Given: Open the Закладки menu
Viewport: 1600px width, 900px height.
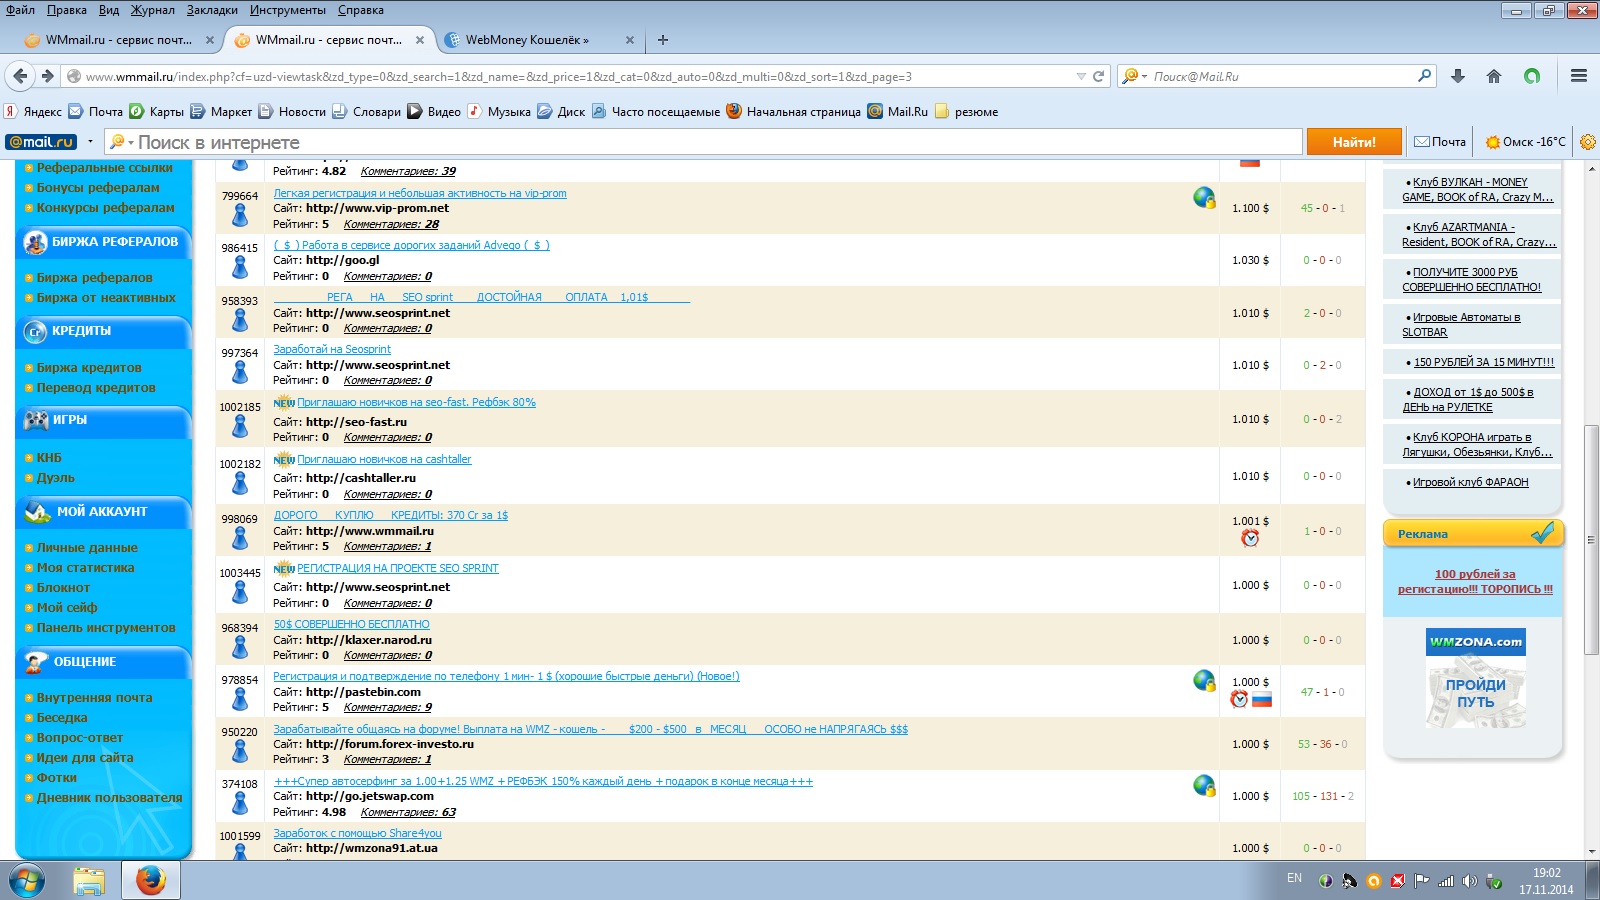Looking at the screenshot, I should [x=212, y=10].
